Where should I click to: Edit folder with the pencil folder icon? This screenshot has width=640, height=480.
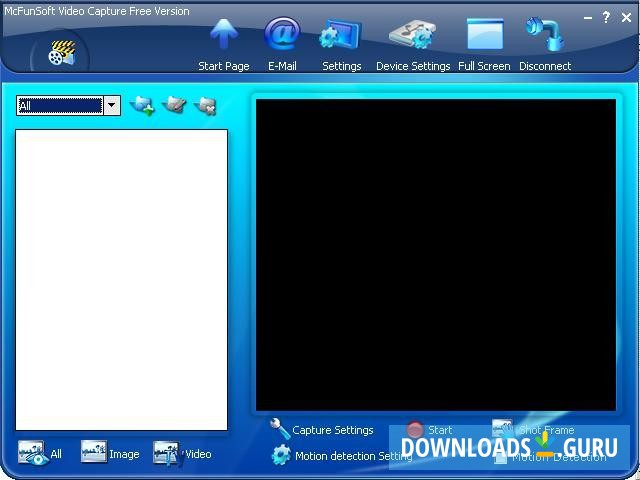[174, 105]
